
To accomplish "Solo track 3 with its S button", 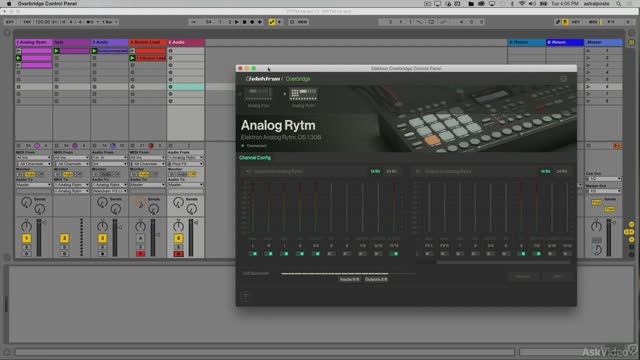I will (x=102, y=247).
